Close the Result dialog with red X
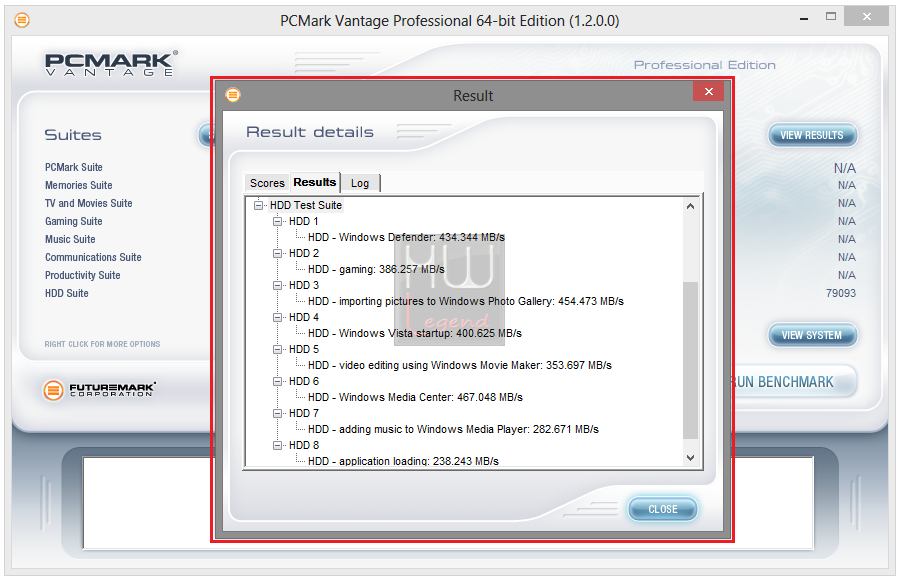 709,92
